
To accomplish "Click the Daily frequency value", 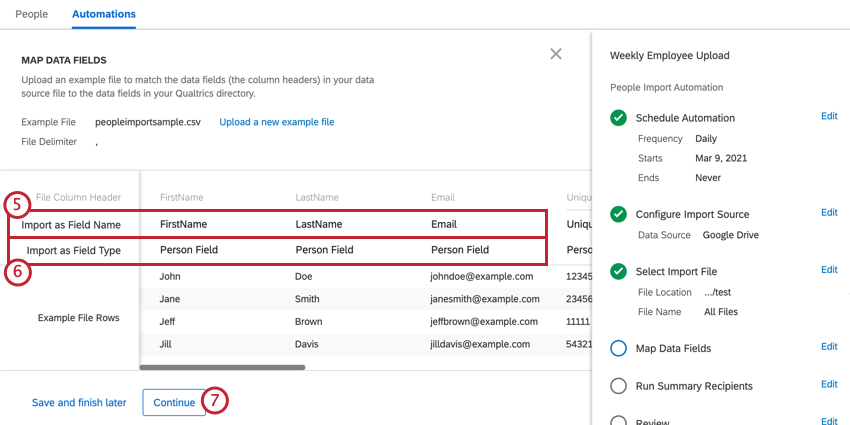I will point(706,139).
